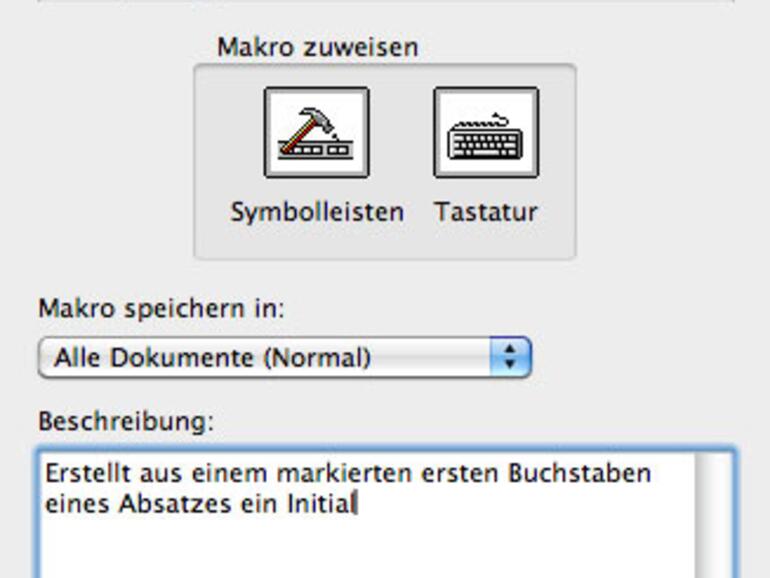Click the Makro speichern in label
The image size is (770, 578).
pos(161,308)
